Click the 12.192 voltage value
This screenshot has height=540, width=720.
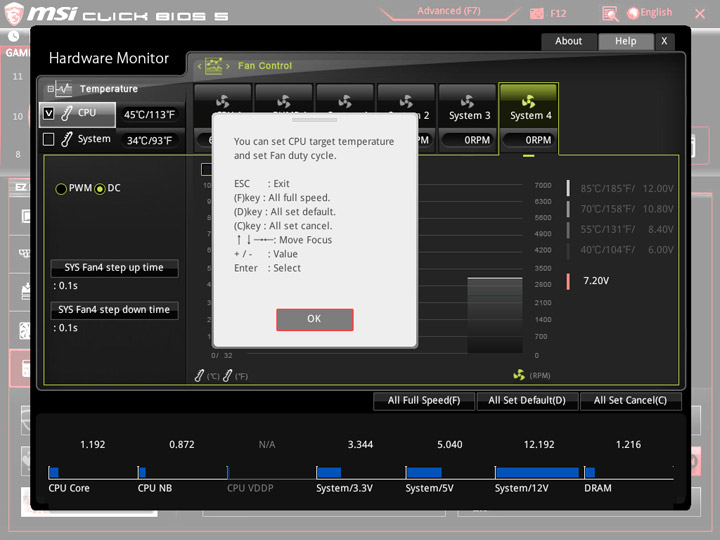point(539,444)
